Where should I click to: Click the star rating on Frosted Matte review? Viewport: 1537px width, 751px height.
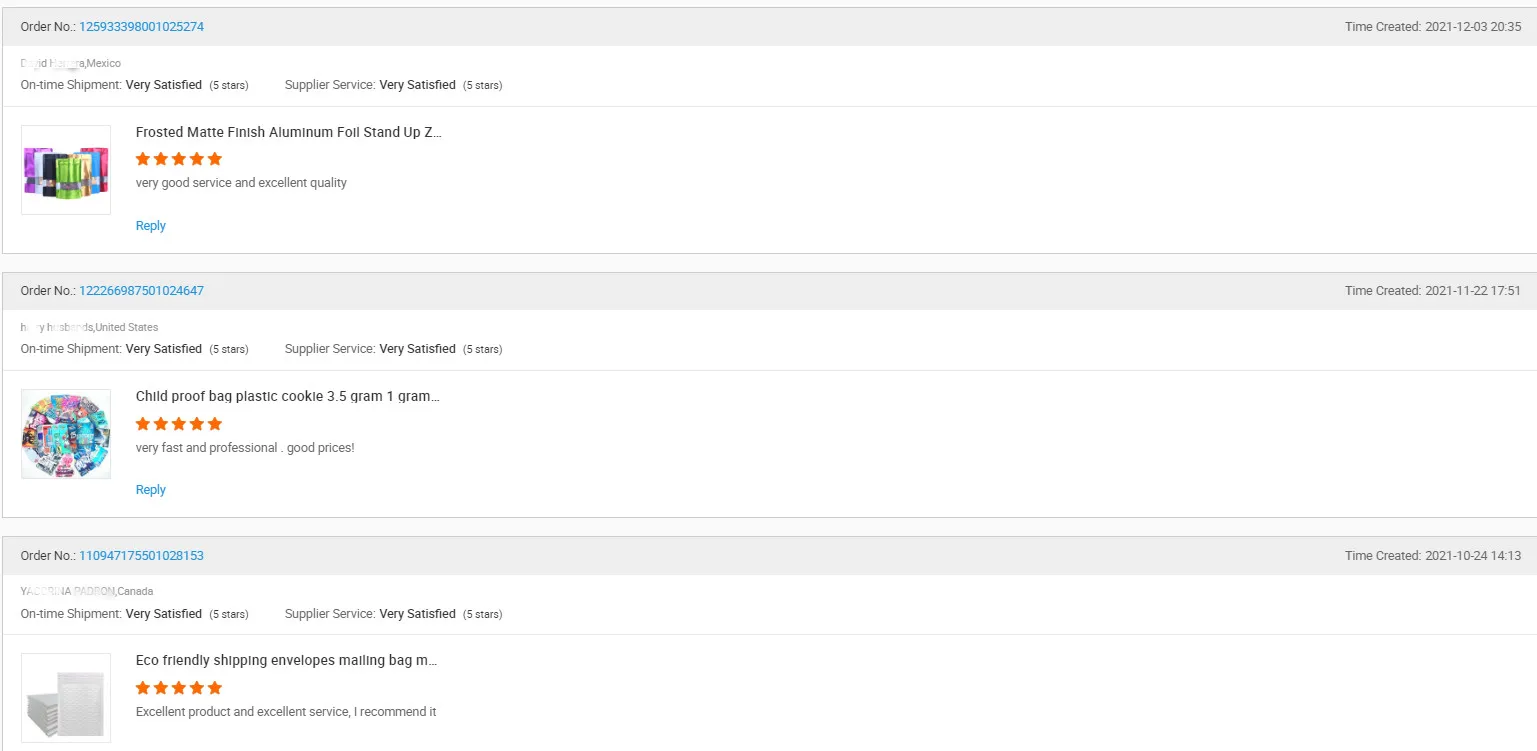(179, 159)
